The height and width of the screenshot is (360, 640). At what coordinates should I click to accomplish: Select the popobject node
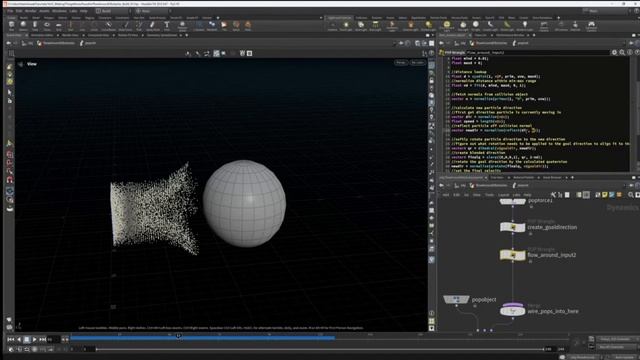(x=456, y=300)
